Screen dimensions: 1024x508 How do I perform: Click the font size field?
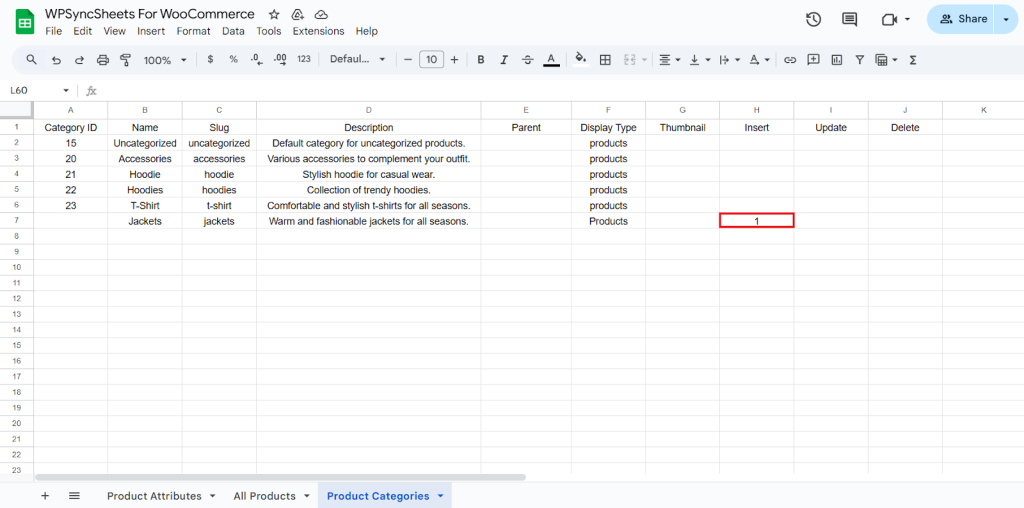click(x=431, y=59)
